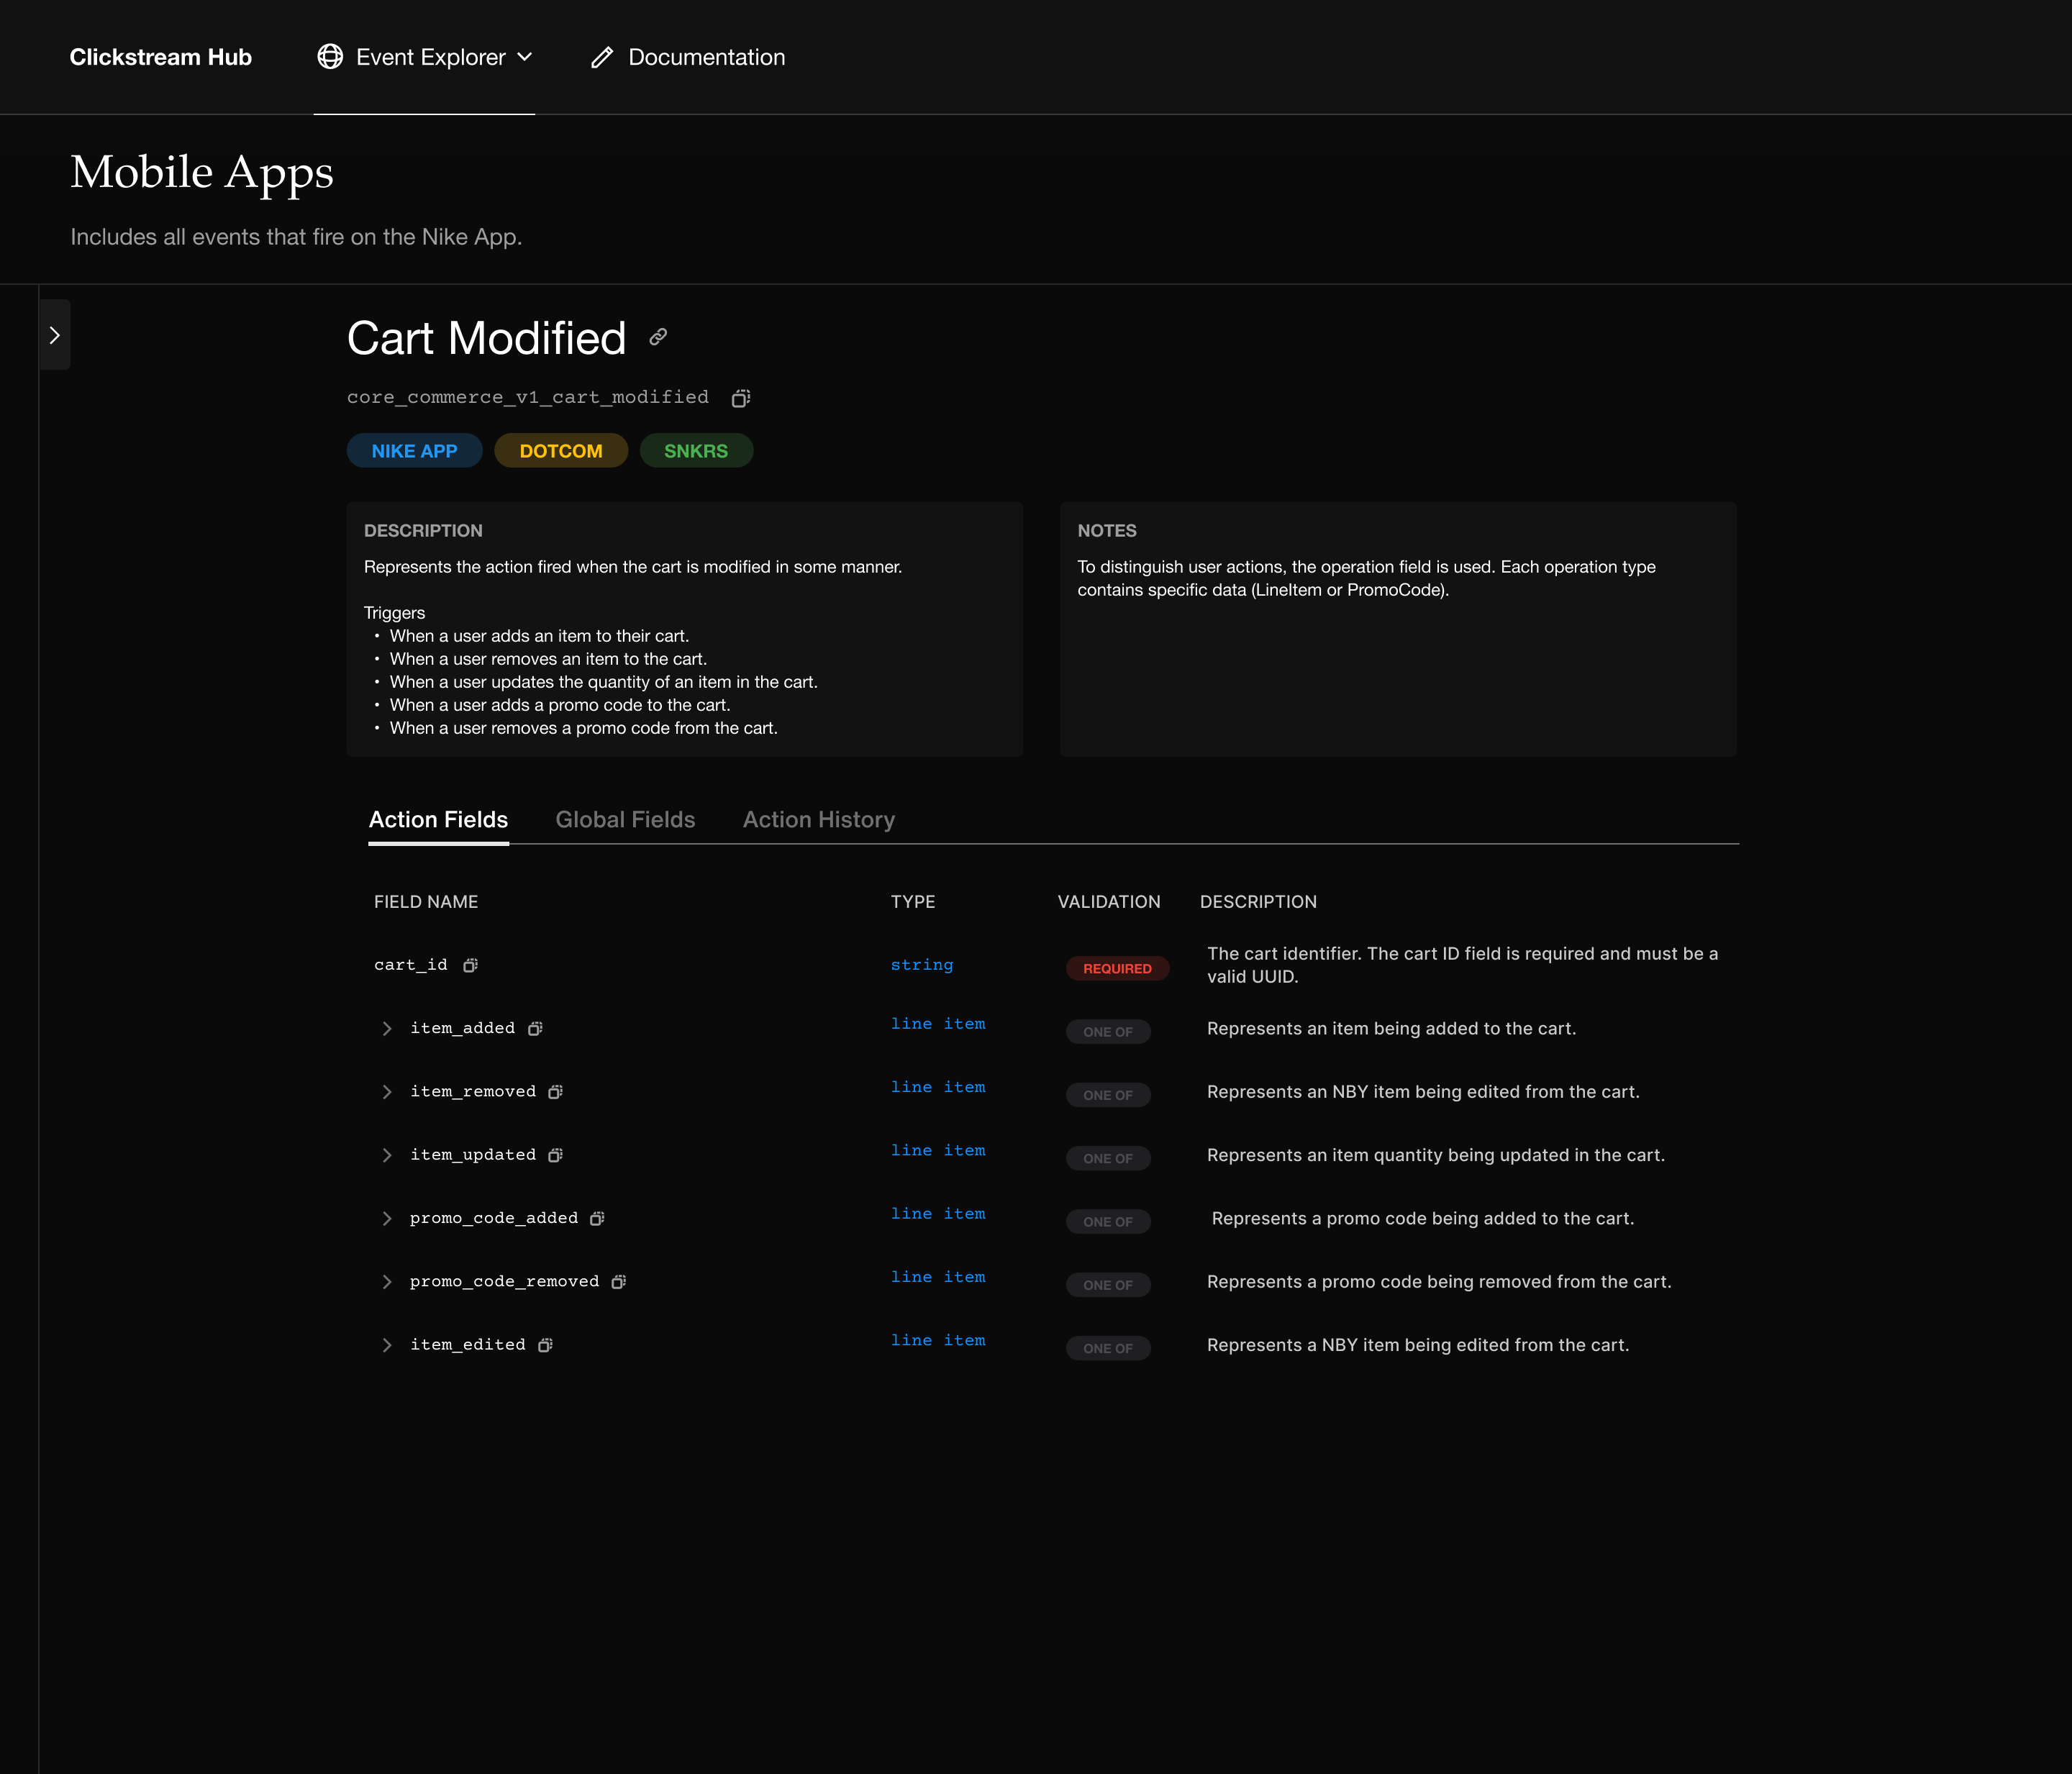Screen dimensions: 2072x1774
Task: Click the Clickstream Hub home link
Action: point(160,57)
